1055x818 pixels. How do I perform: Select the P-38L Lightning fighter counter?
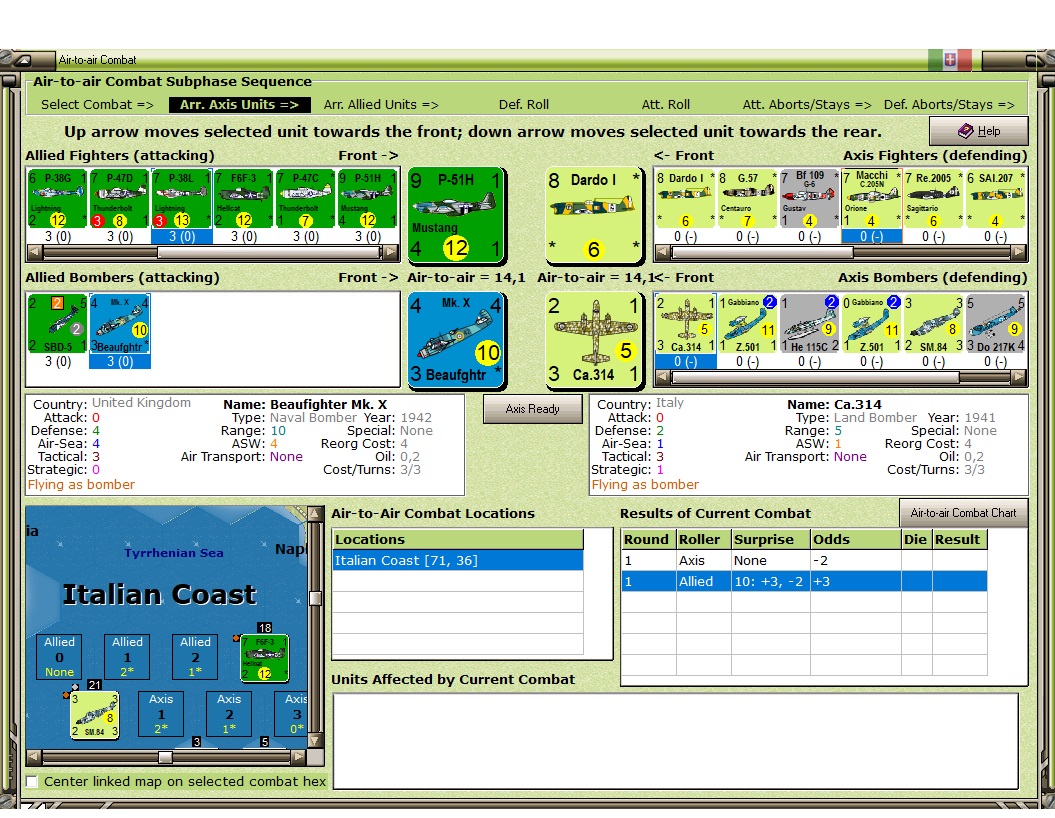[x=182, y=198]
